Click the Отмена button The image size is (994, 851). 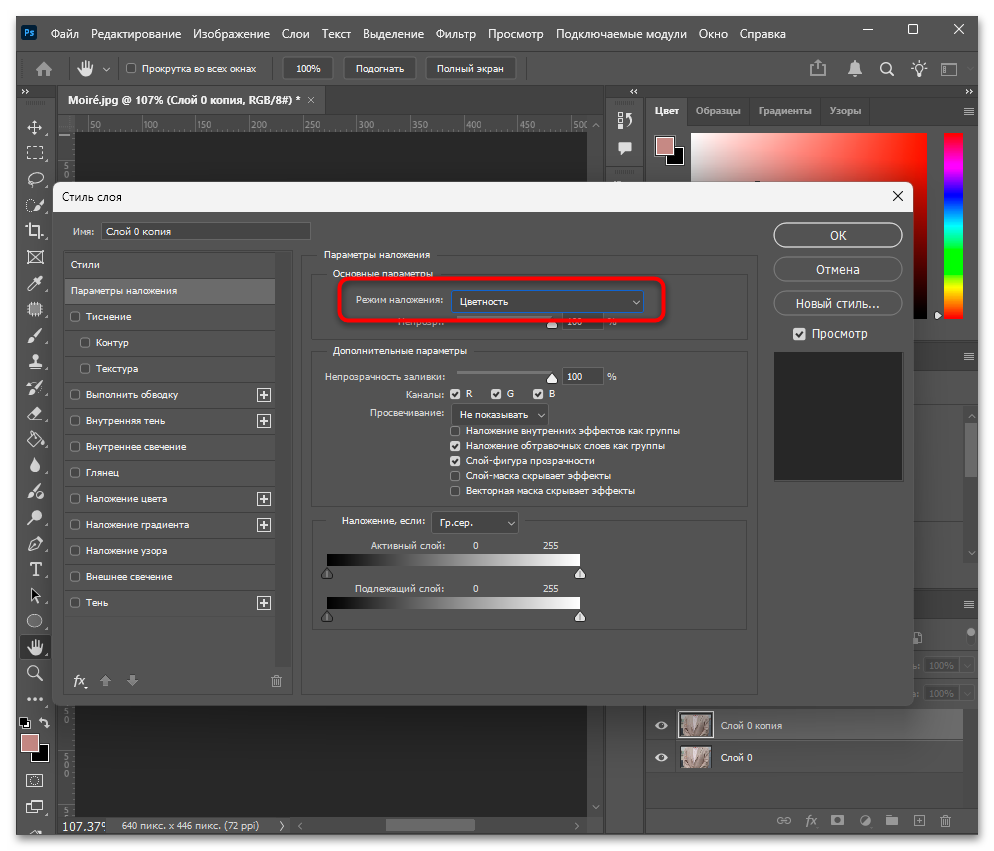837,270
